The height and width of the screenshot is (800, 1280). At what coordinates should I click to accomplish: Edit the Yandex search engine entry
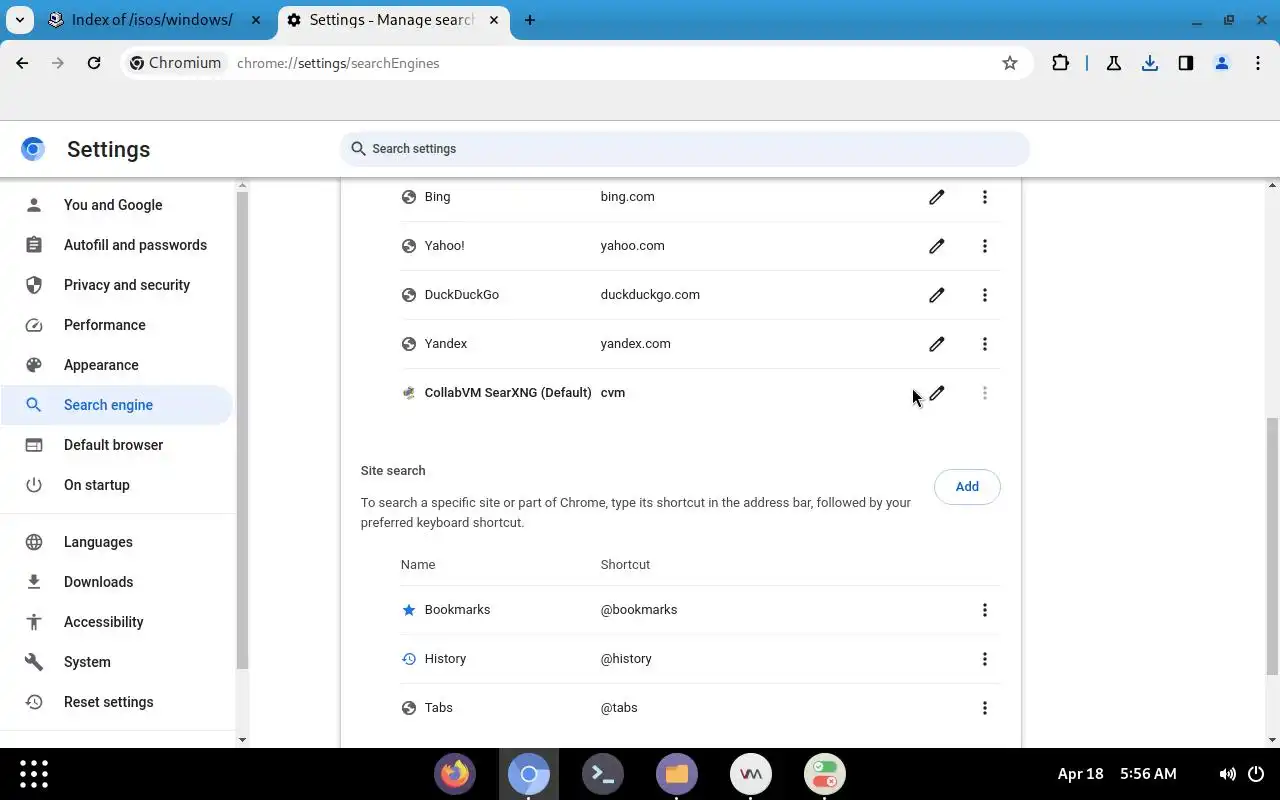point(936,344)
